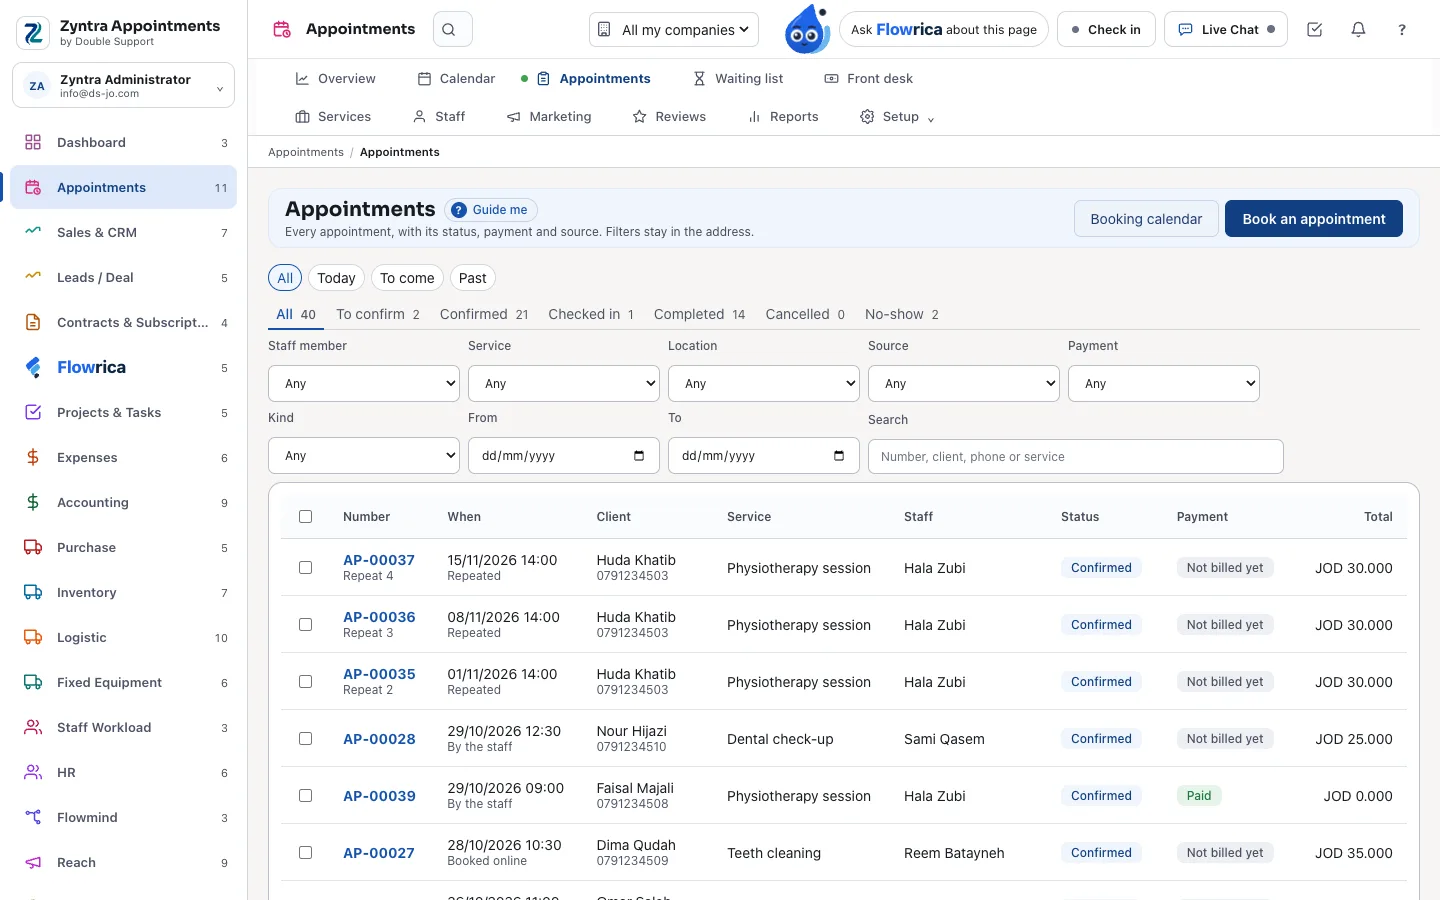Viewport: 1440px width, 900px height.
Task: Open the tasks checklist icon in header
Action: pos(1315,30)
